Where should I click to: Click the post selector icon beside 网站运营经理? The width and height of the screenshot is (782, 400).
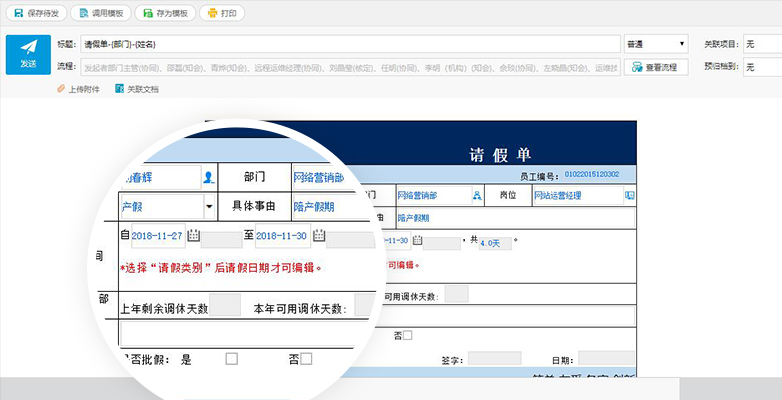point(630,195)
